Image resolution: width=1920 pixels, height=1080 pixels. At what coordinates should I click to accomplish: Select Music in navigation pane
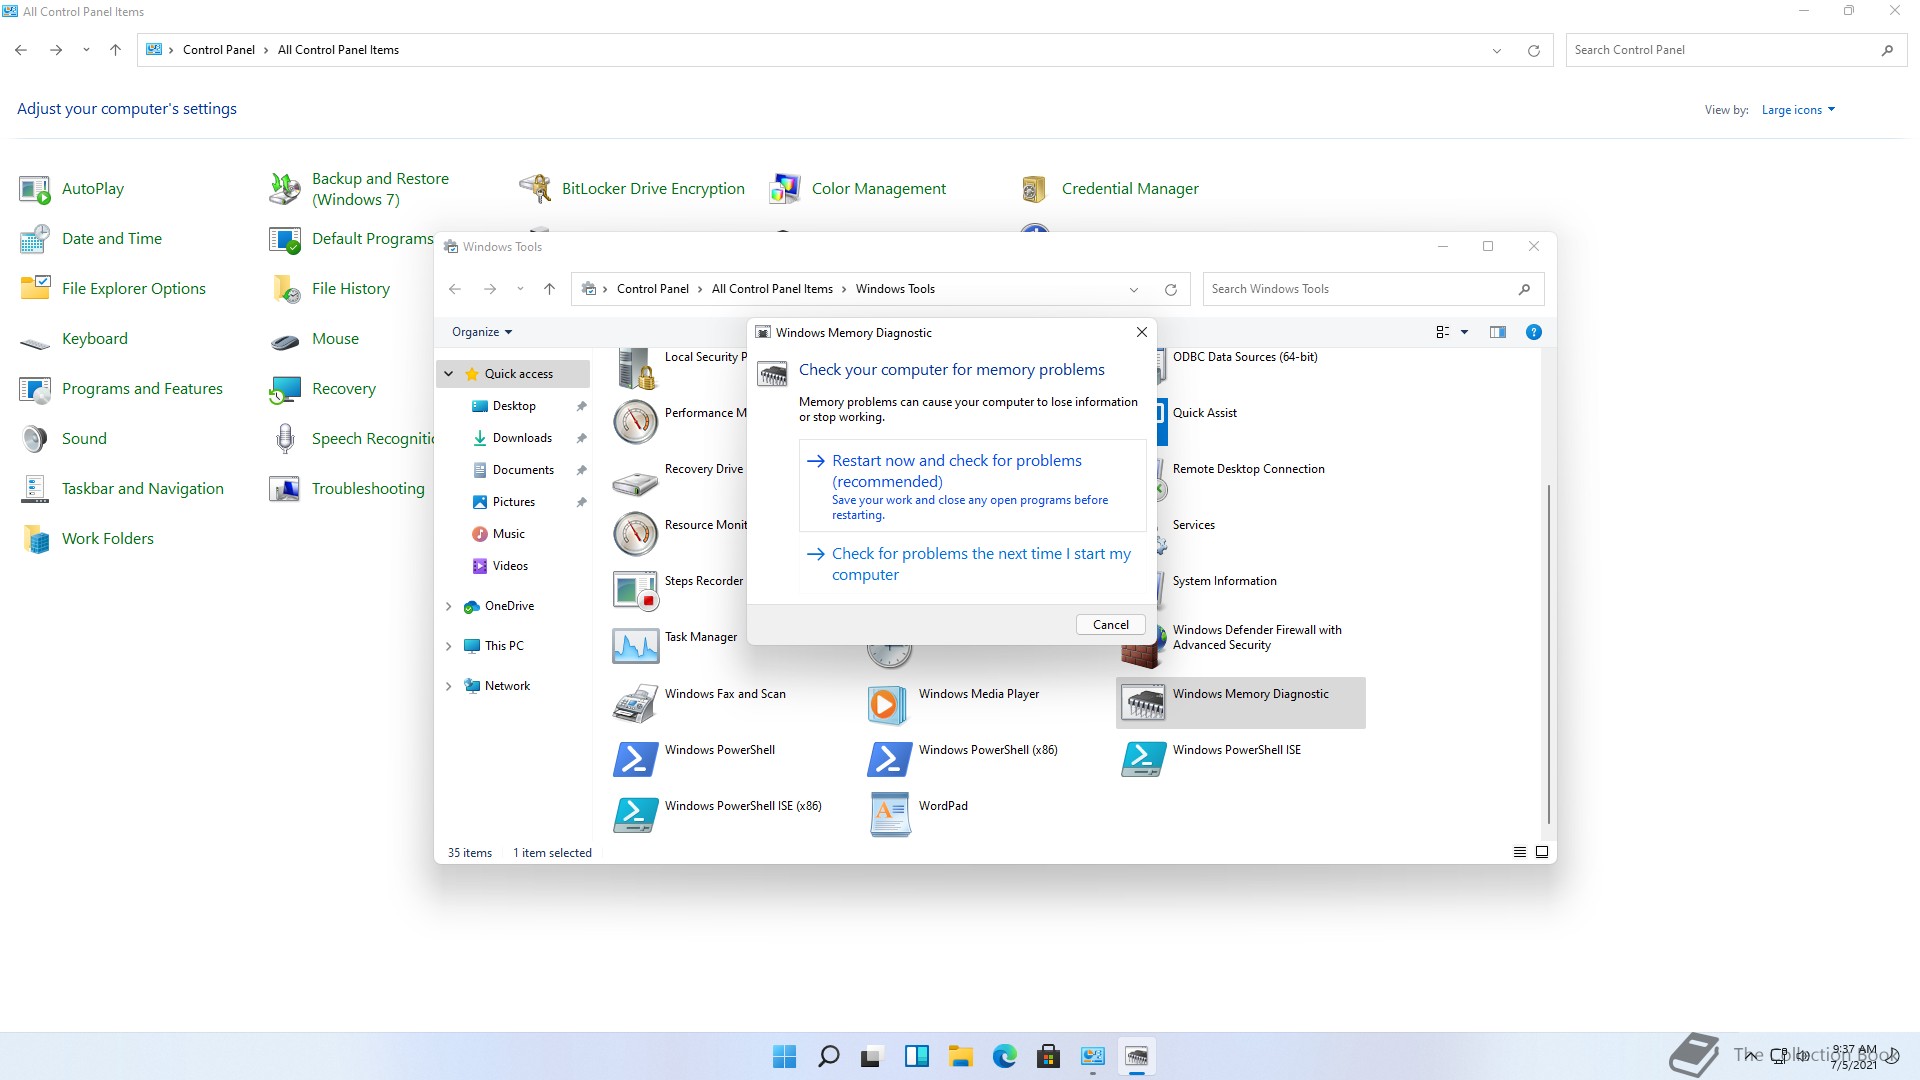click(x=508, y=534)
